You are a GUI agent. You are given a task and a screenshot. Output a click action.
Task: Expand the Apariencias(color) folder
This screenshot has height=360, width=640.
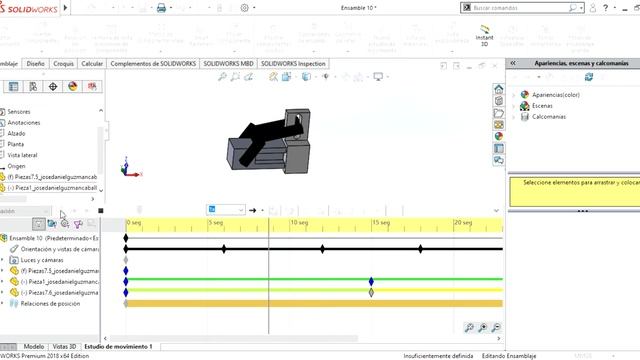click(x=513, y=95)
